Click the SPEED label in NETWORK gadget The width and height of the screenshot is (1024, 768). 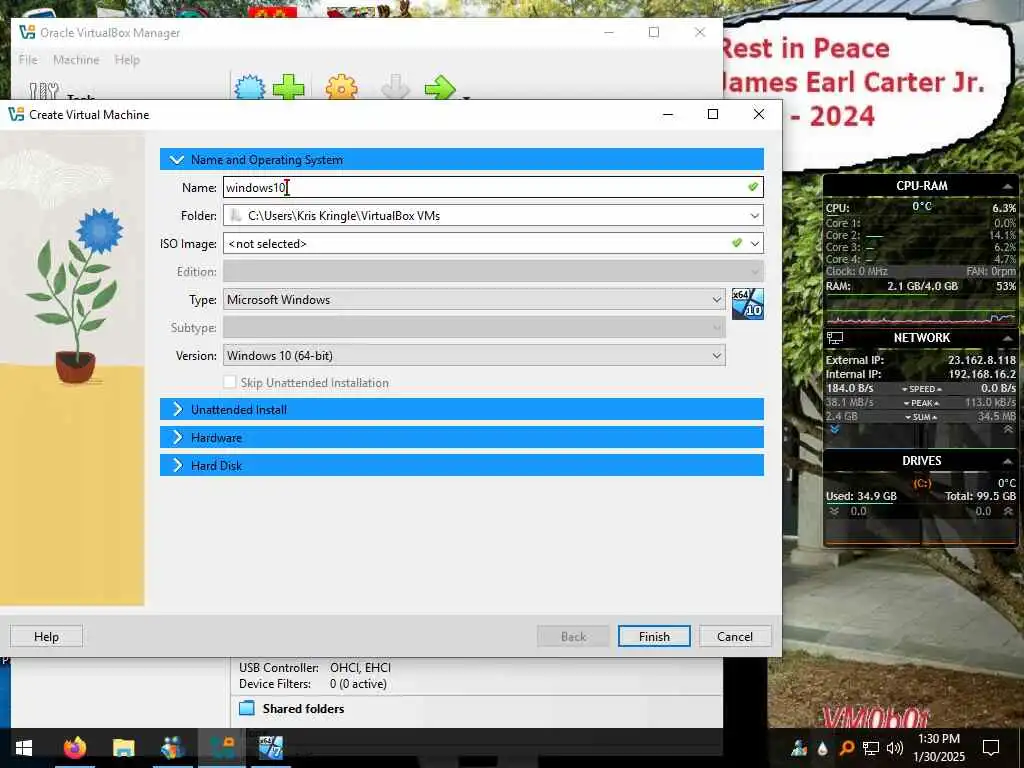tap(922, 389)
